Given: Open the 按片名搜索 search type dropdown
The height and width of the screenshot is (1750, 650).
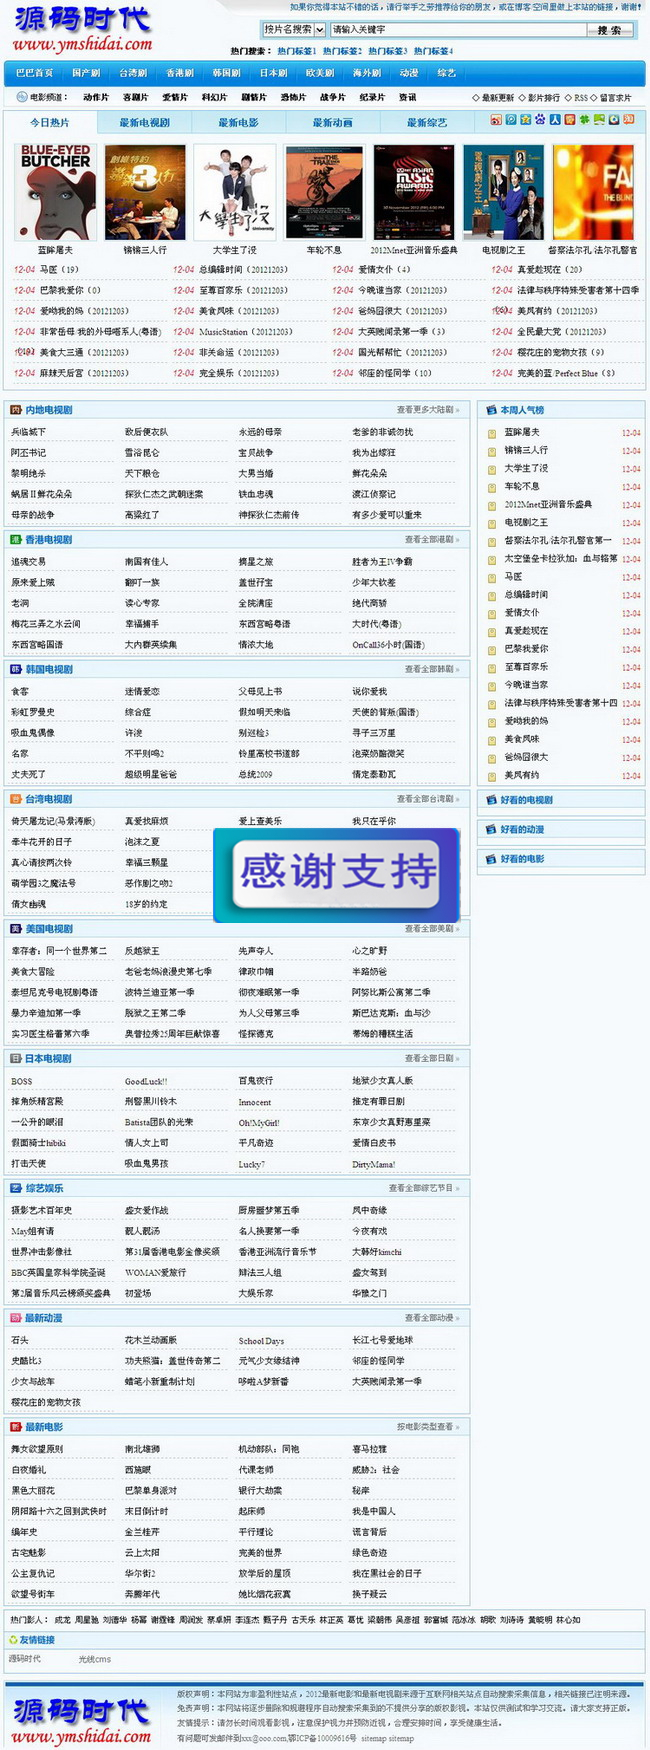Looking at the screenshot, I should (x=294, y=30).
